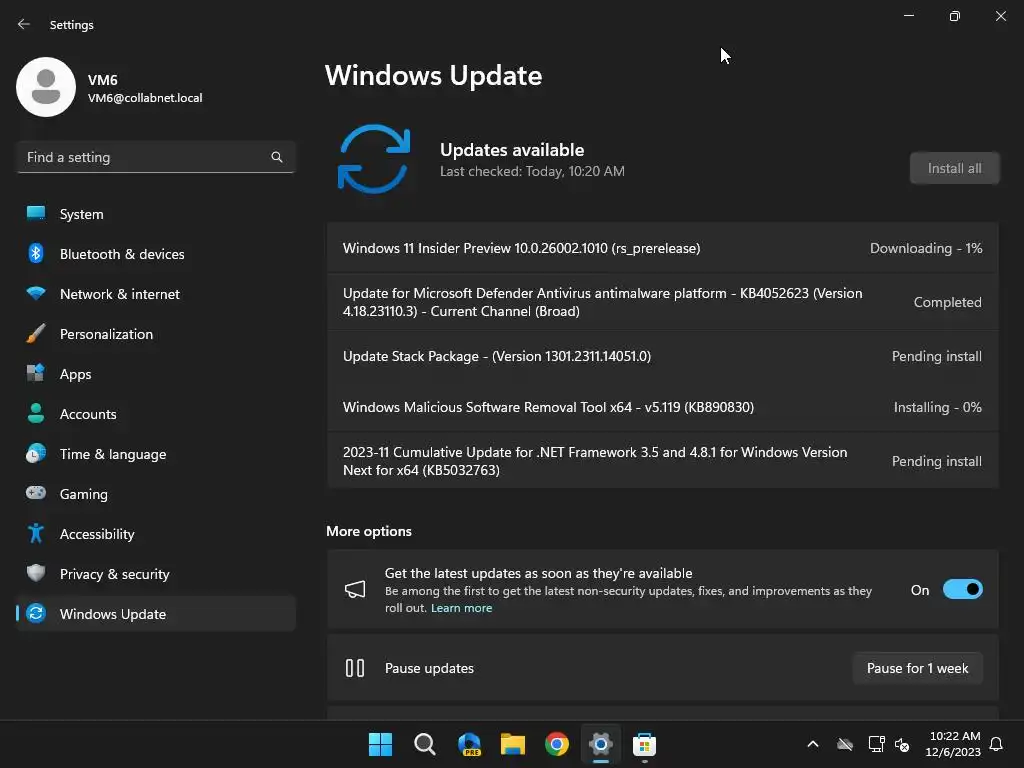
Task: Click the More options heading
Action: point(369,531)
